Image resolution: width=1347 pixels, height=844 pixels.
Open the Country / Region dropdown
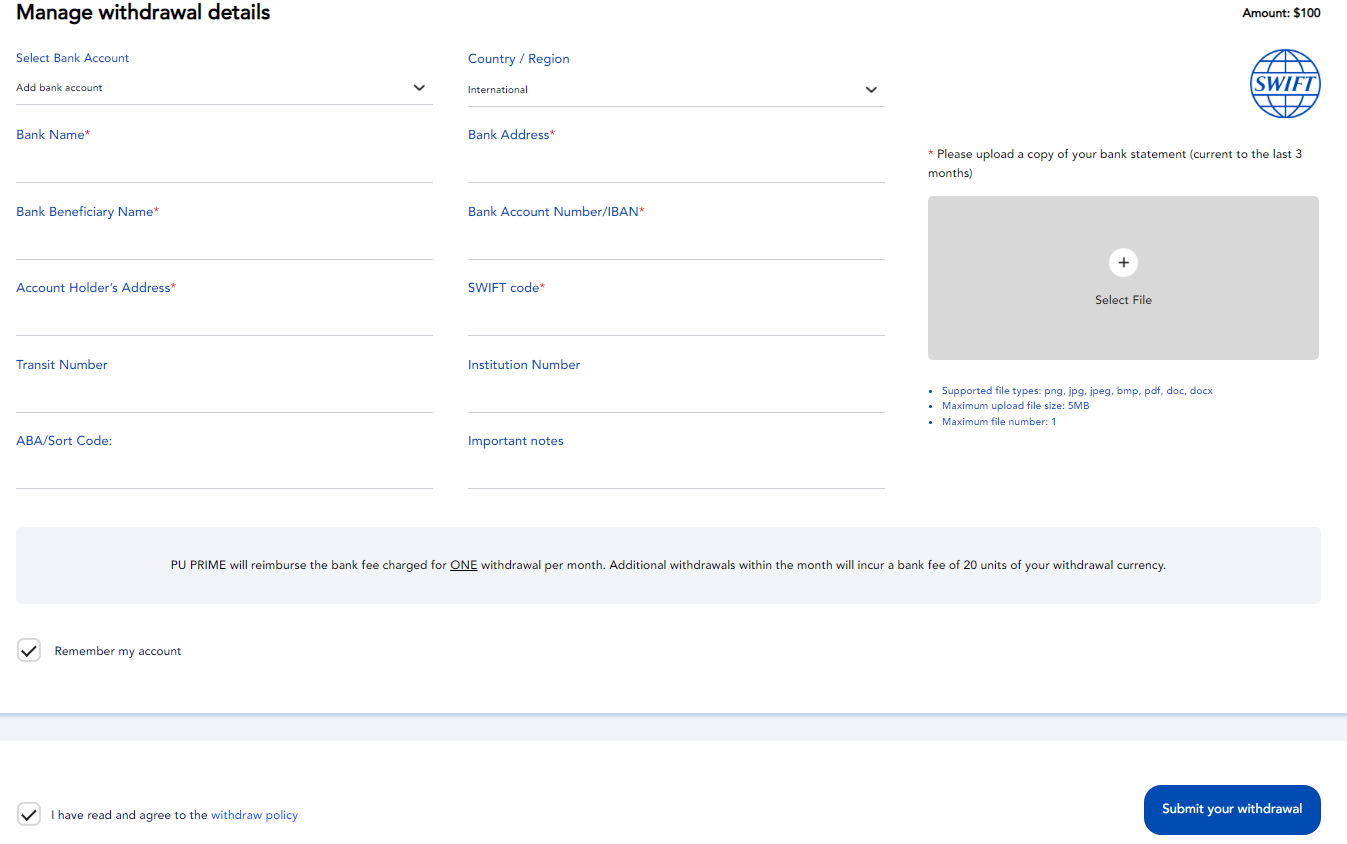[676, 90]
